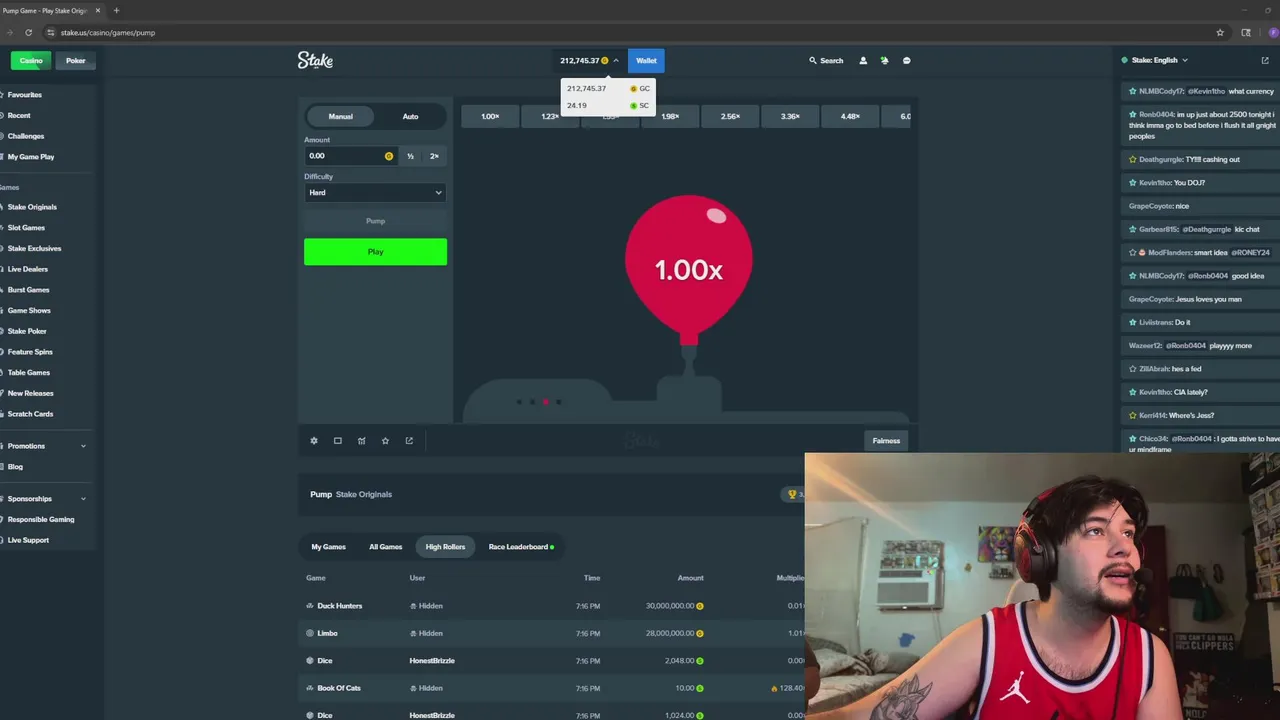Click the 2.56× multiplier tile

730,116
